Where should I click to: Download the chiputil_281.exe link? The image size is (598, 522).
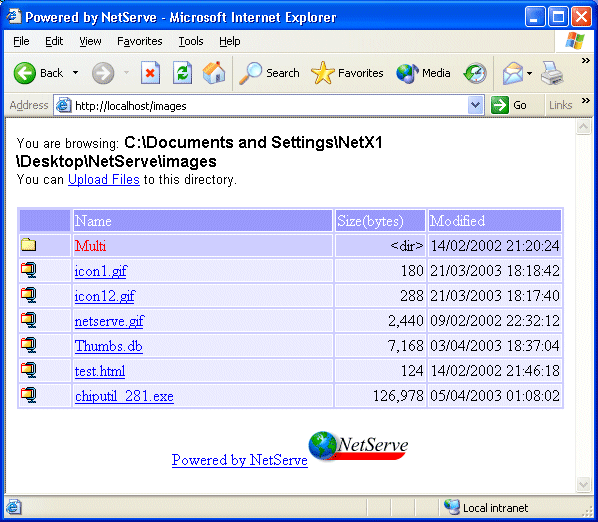[124, 396]
